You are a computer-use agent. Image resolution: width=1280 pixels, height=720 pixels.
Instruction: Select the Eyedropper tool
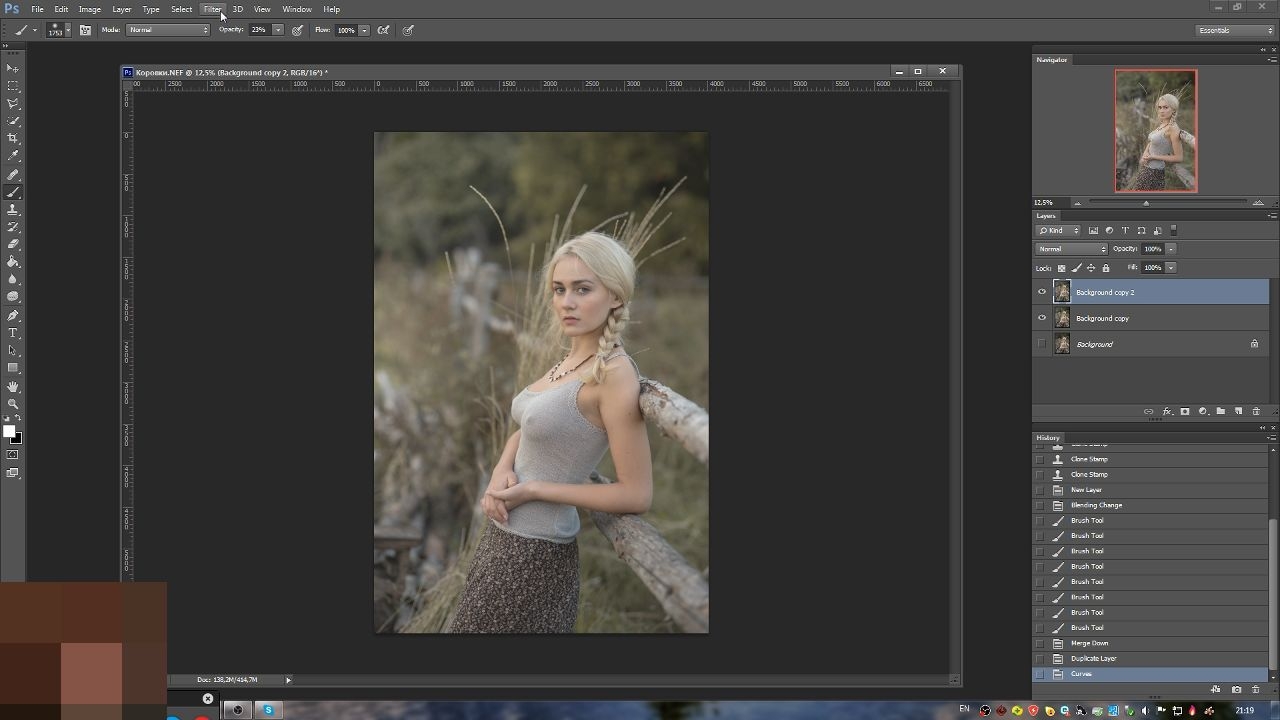13,157
